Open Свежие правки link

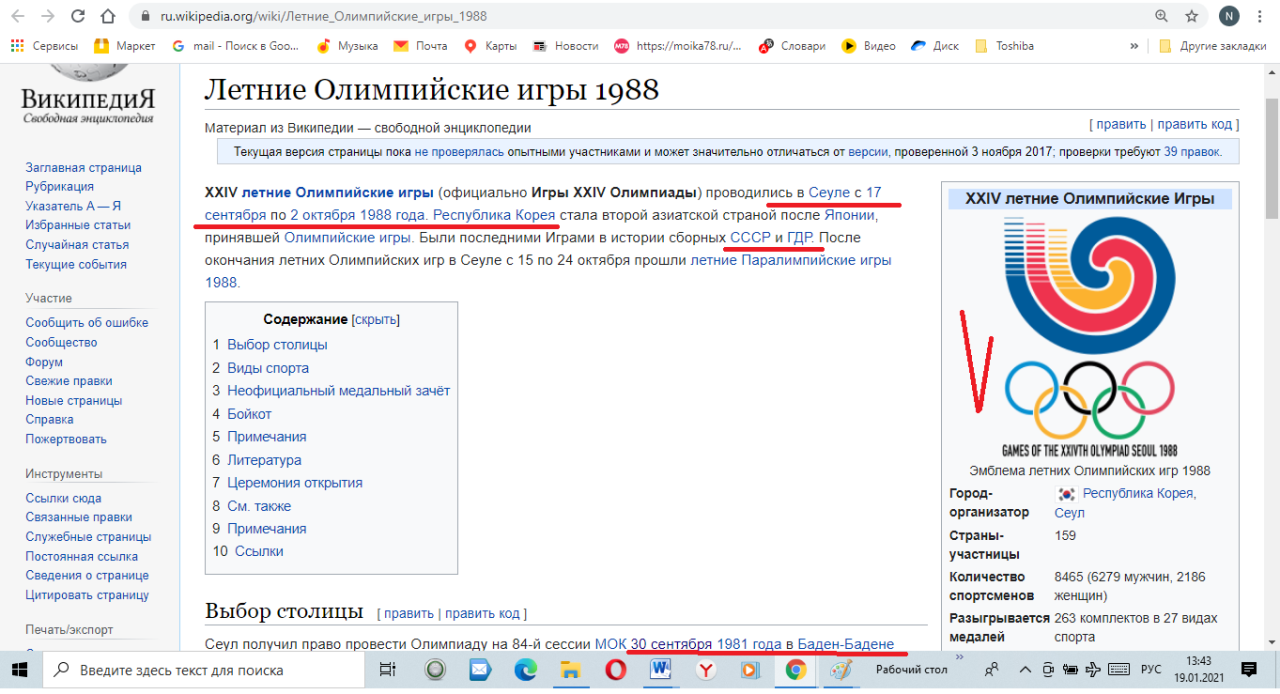[x=69, y=380]
